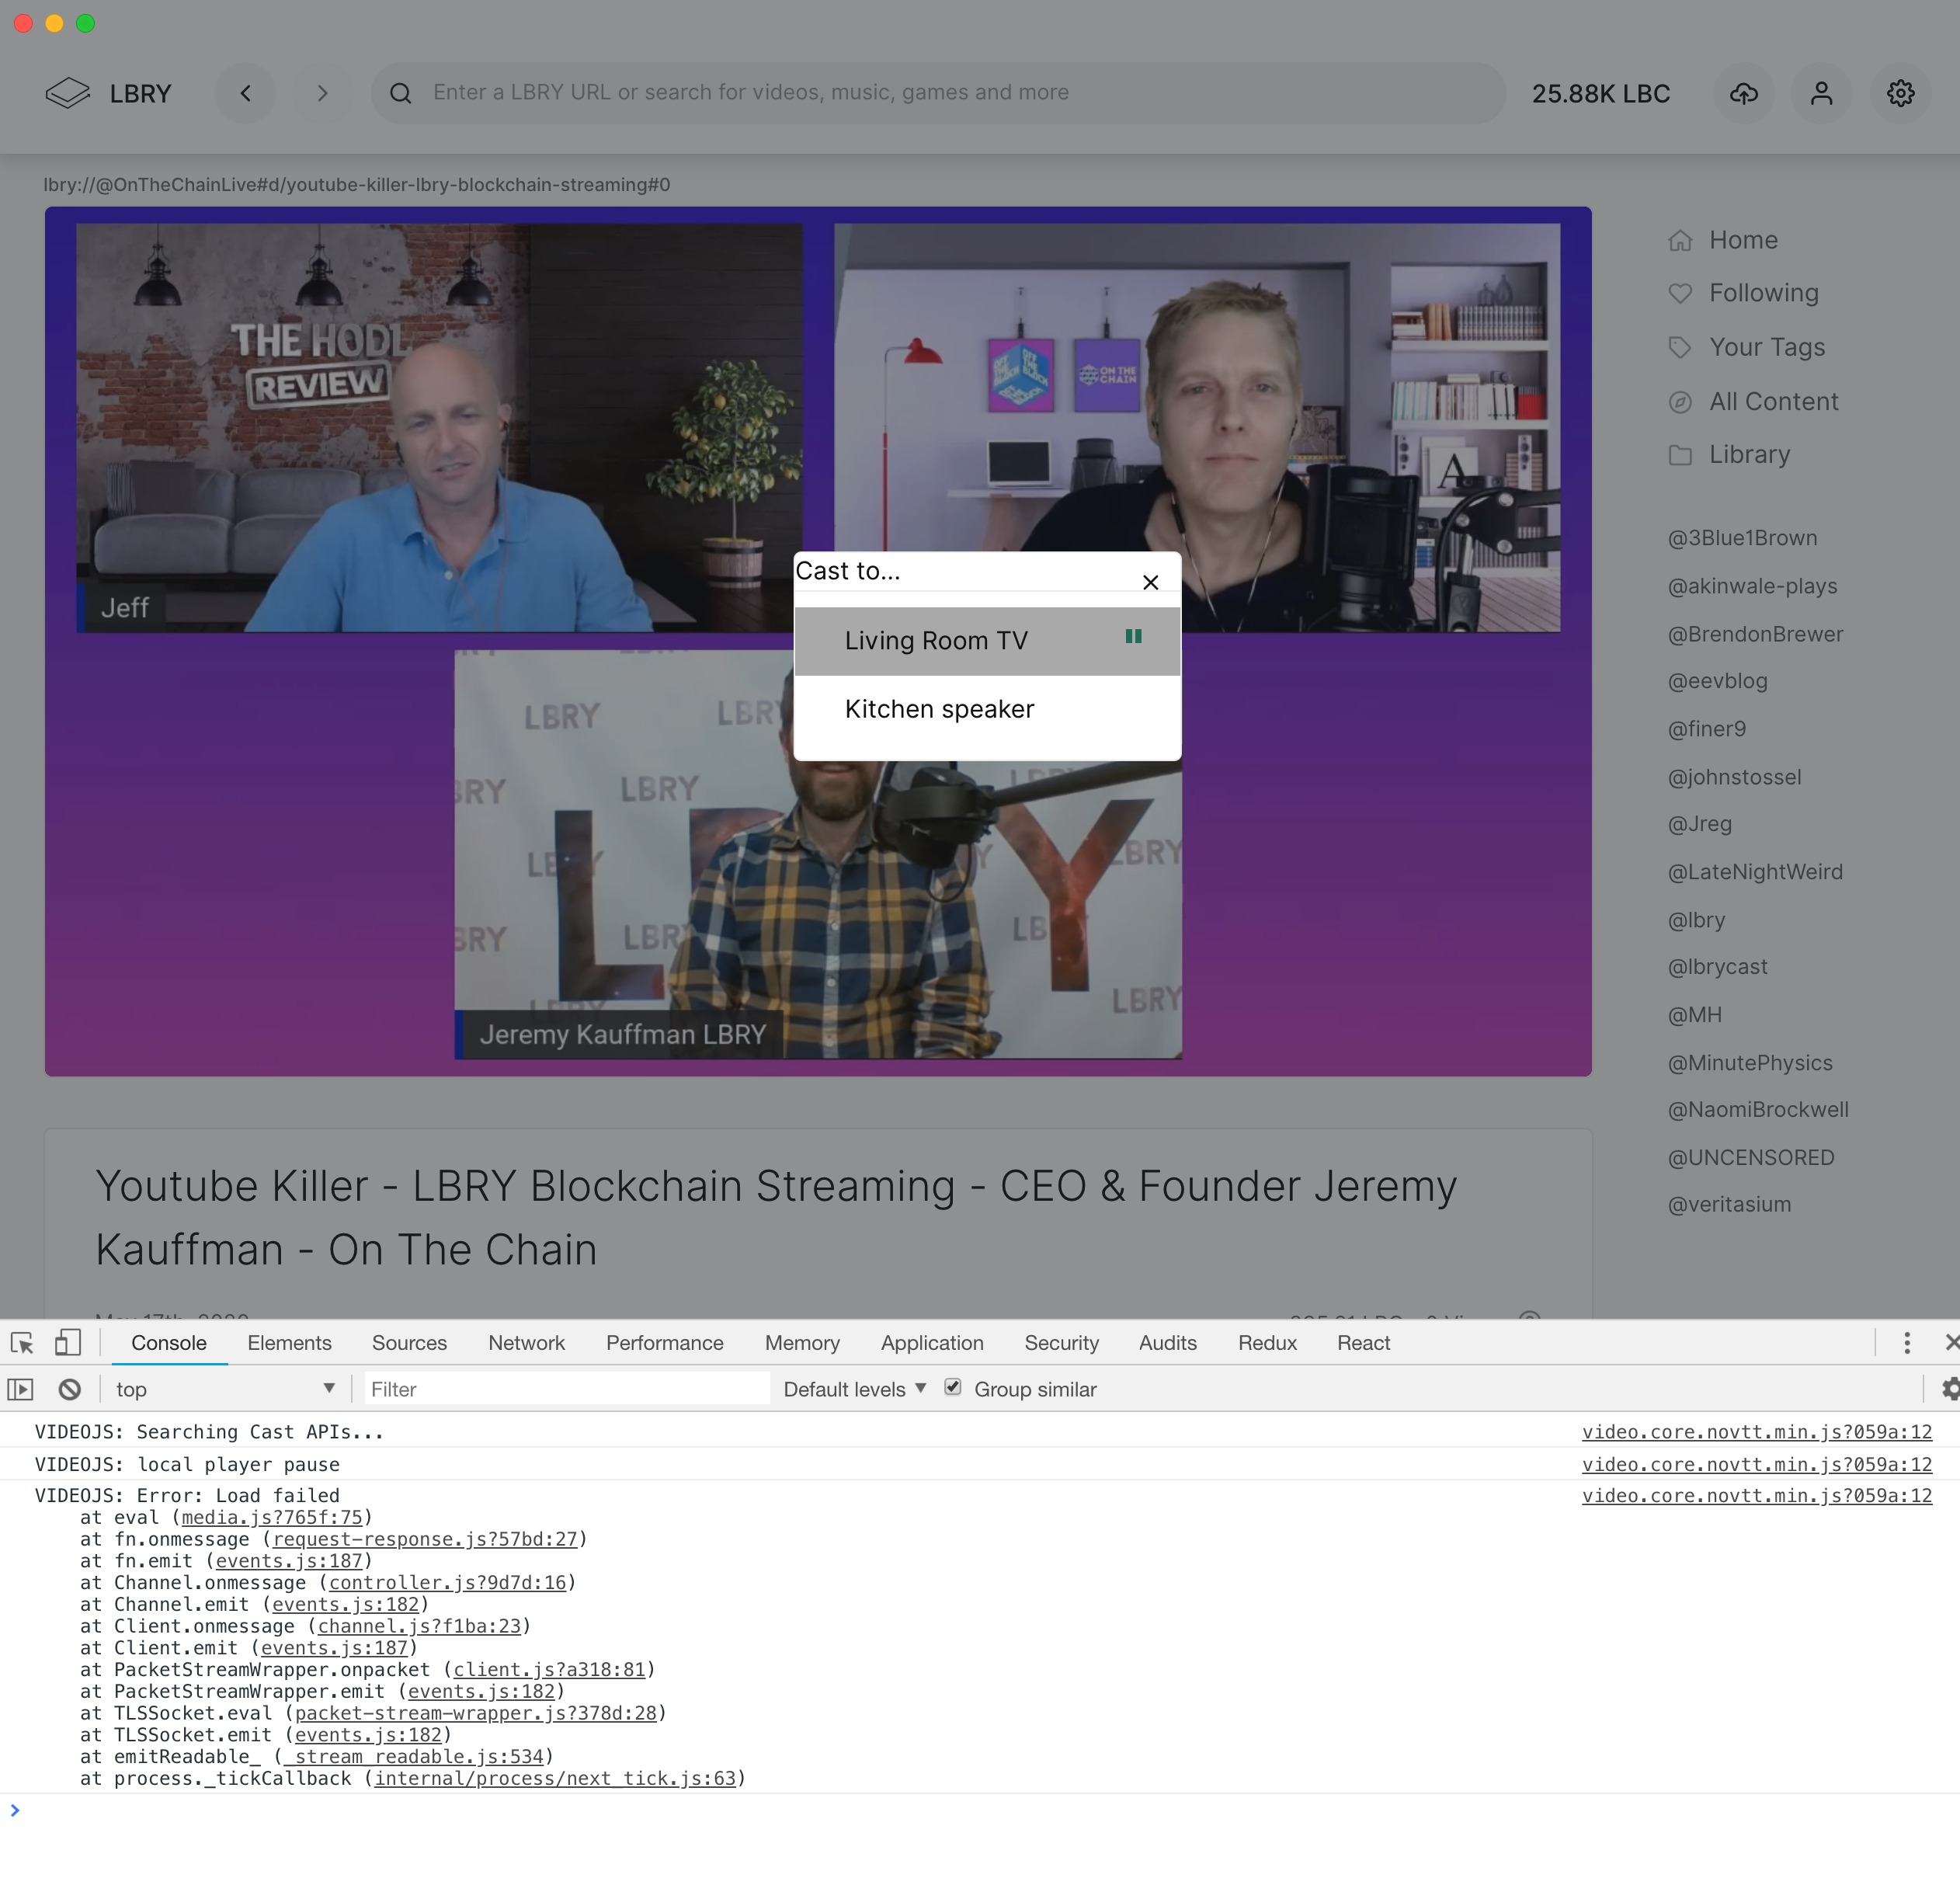Show the console sidebar icon
The height and width of the screenshot is (1892, 1960).
20,1389
